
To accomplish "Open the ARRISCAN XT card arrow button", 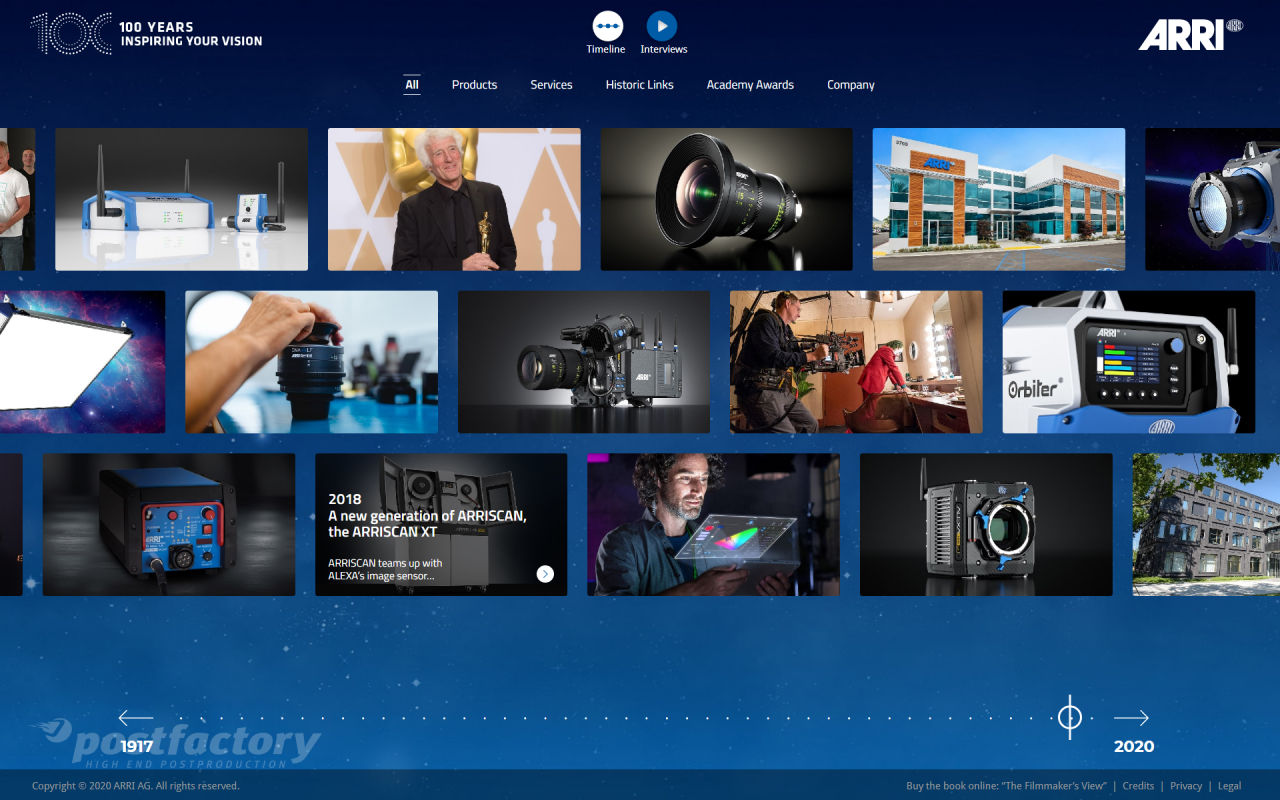I will tap(545, 573).
